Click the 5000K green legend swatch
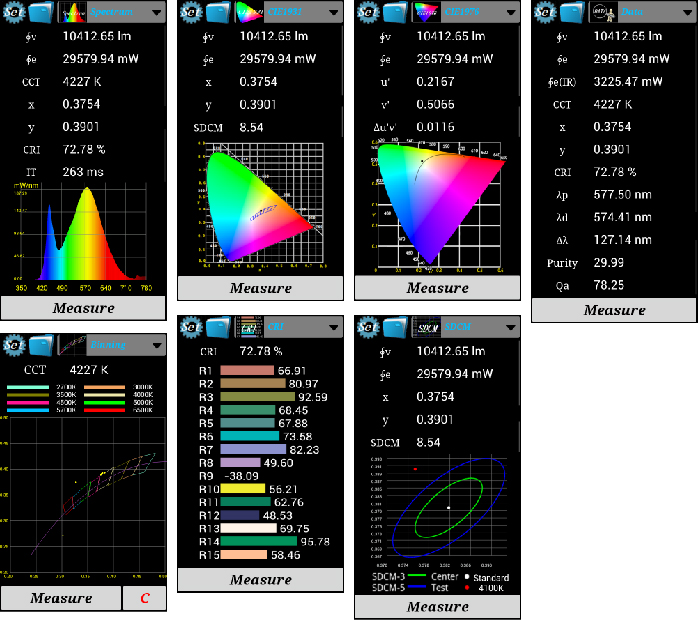The height and width of the screenshot is (620, 699). click(104, 403)
